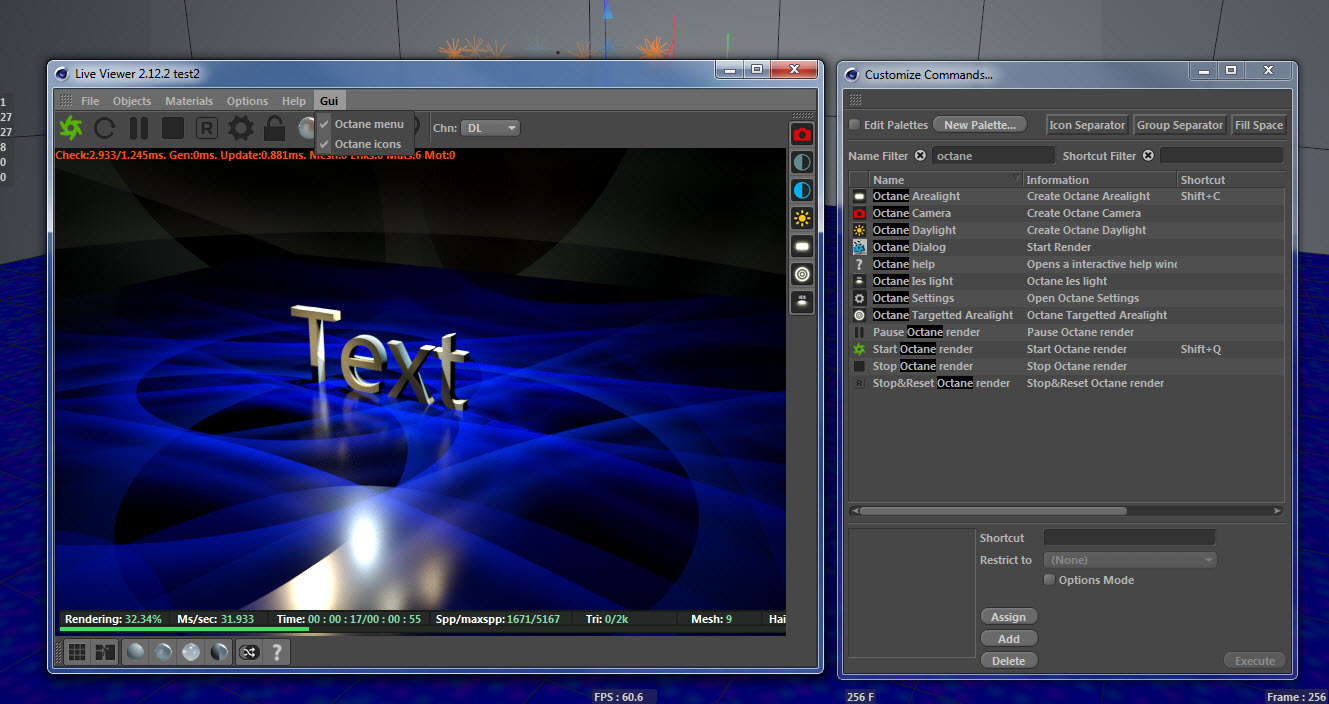Add Octane Arealight via white rectangle sidebar icon
Viewport: 1329px width, 704px height.
tap(802, 246)
